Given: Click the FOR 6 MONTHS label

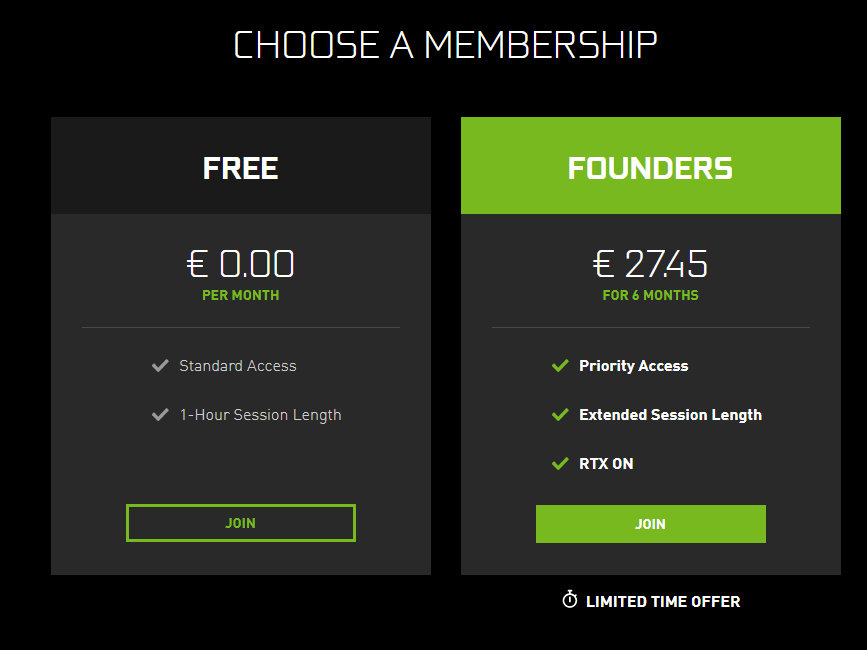Looking at the screenshot, I should (650, 295).
